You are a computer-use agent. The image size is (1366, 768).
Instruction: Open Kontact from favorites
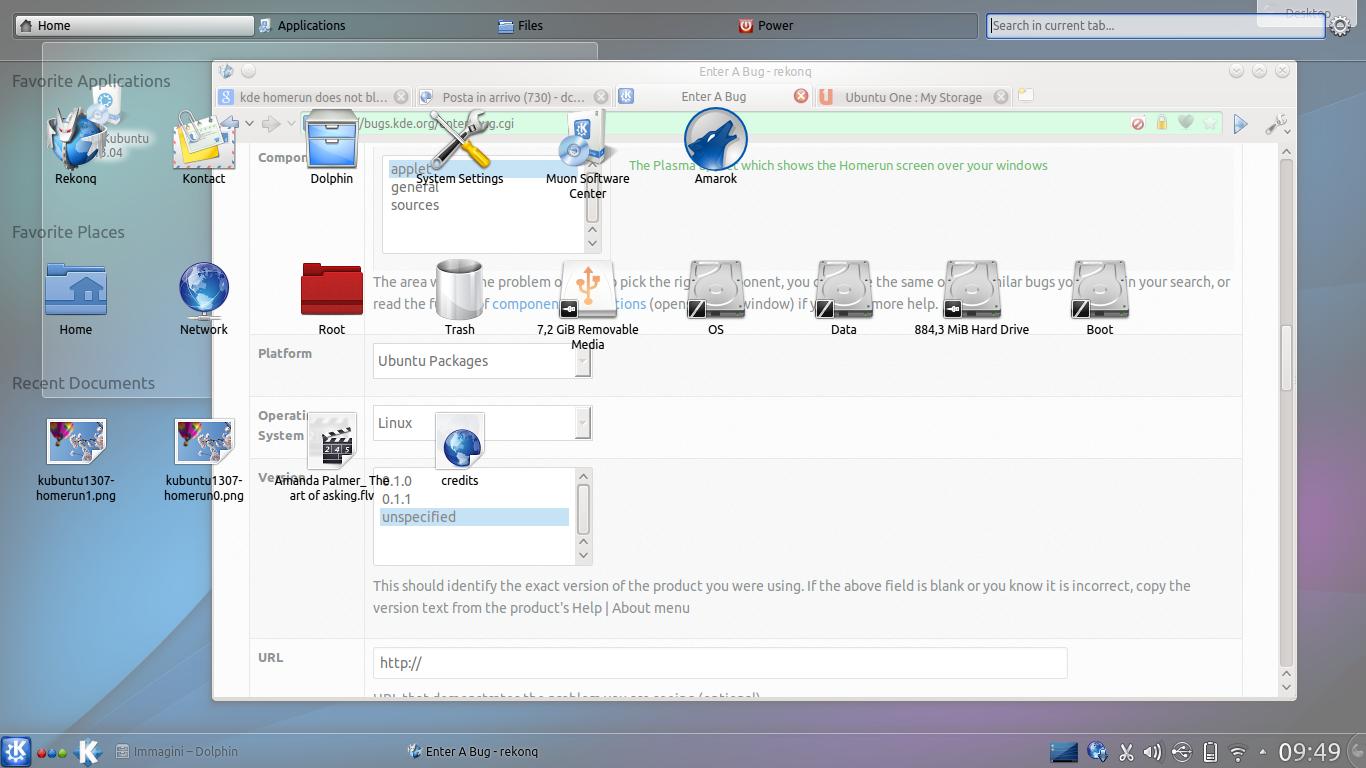pyautogui.click(x=203, y=147)
